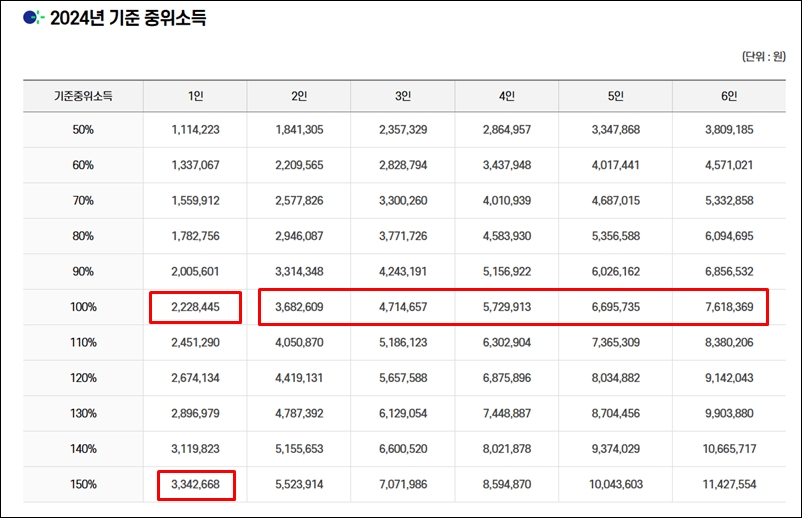The image size is (802, 518).
Task: Select the value 6,695,735
Action: click(x=616, y=307)
